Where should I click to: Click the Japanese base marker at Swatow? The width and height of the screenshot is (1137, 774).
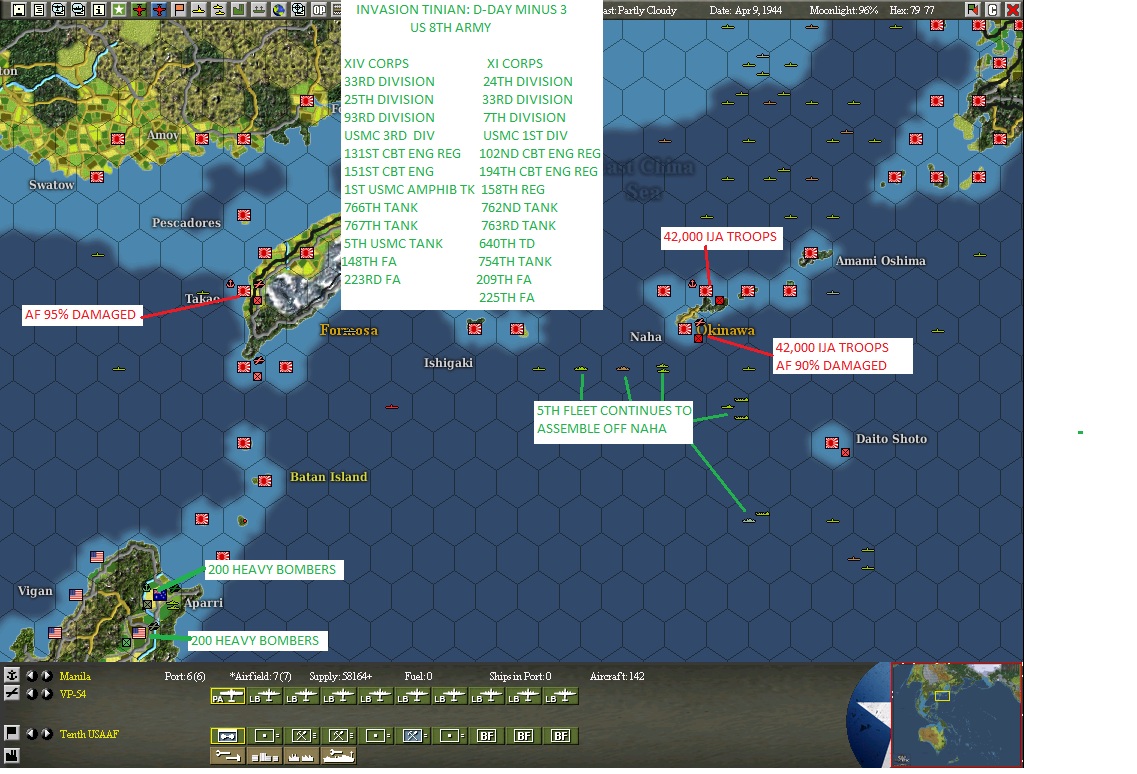coord(96,177)
